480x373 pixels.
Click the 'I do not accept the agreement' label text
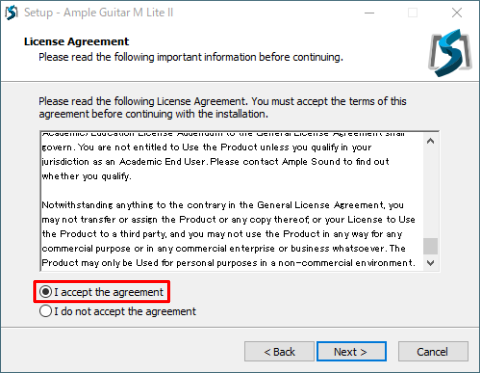click(x=125, y=311)
